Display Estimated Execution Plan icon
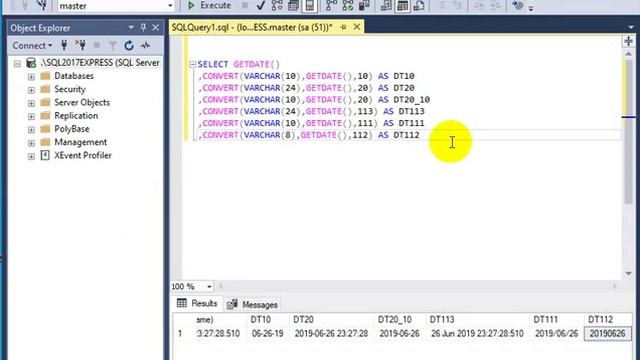Screen dimensions: 640x360 coord(277,6)
